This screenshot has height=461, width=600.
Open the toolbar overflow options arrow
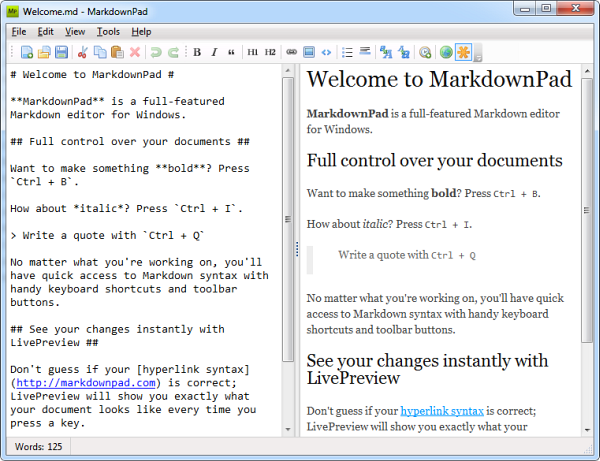pos(478,57)
